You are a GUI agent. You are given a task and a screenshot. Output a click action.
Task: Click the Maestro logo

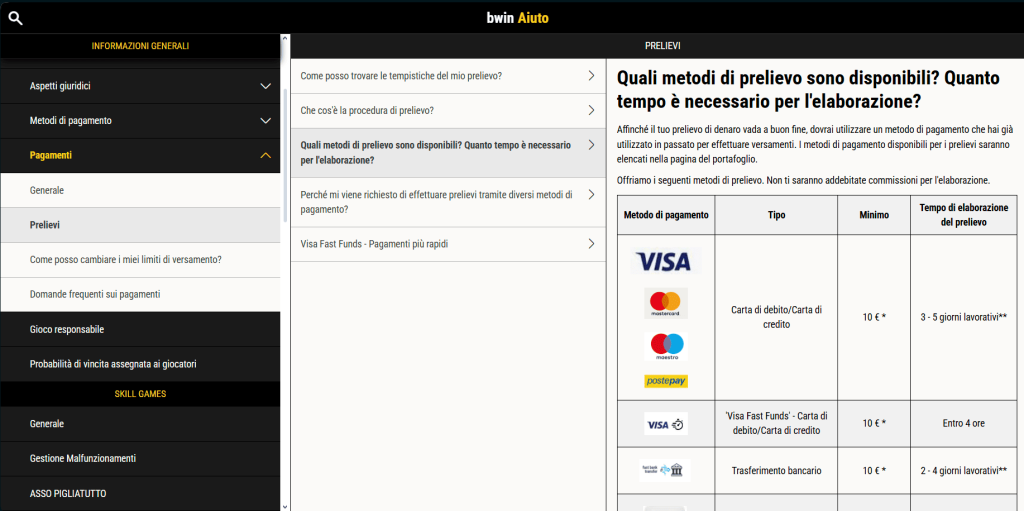665,346
